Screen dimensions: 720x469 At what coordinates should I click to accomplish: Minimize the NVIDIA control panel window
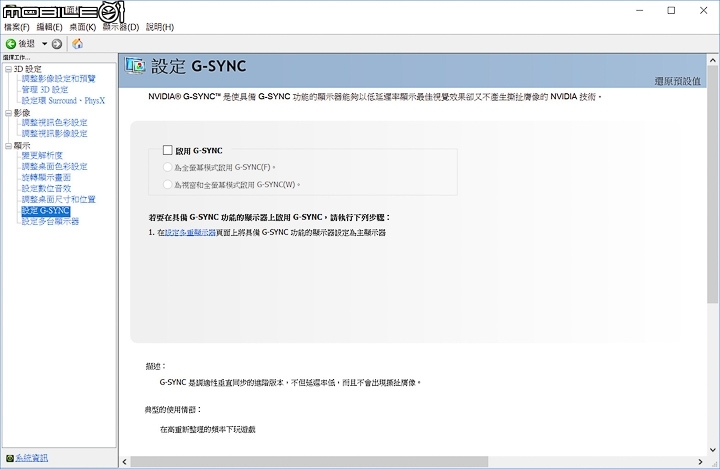pyautogui.click(x=640, y=10)
